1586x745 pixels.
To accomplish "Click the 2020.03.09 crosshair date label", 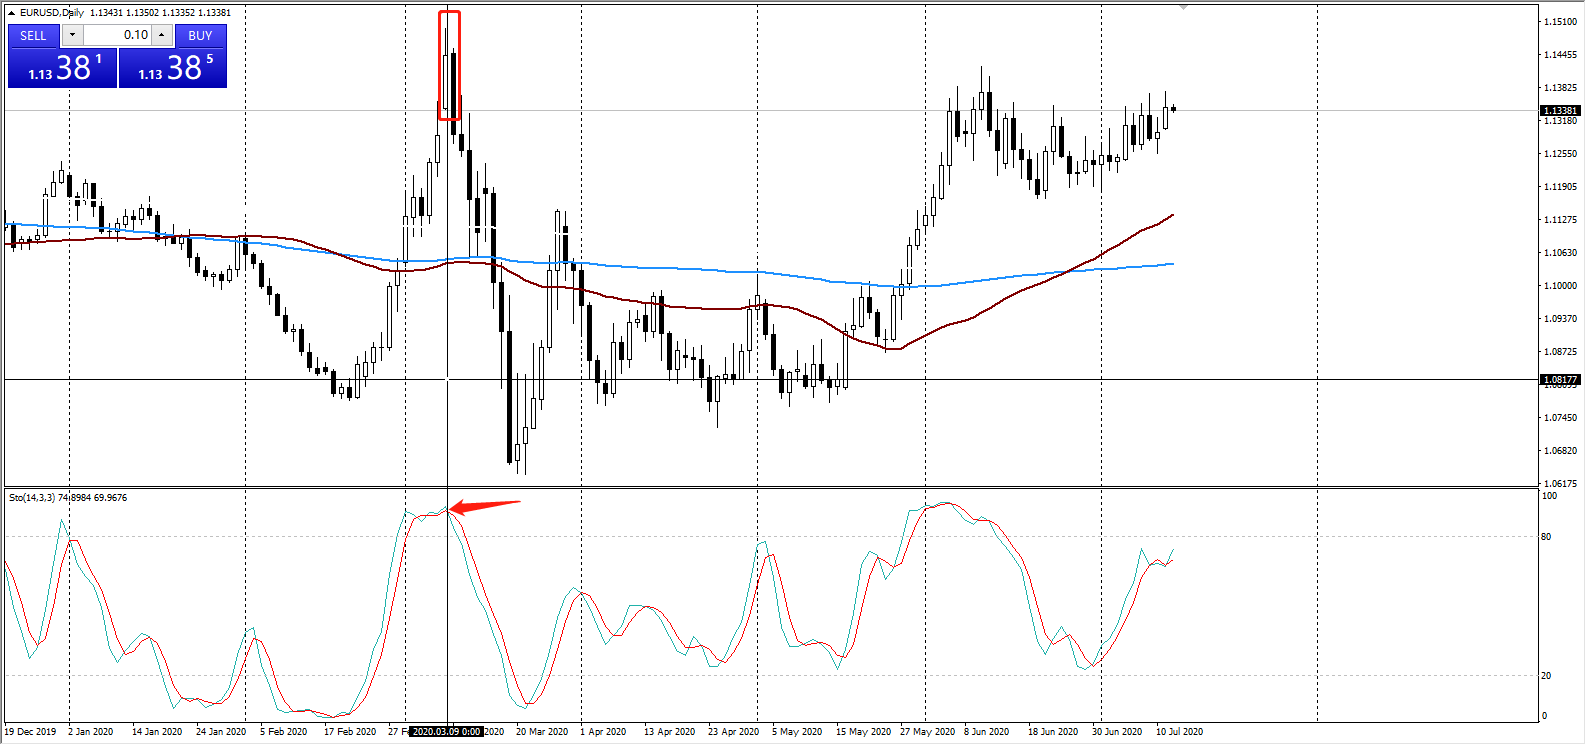I will click(x=447, y=732).
